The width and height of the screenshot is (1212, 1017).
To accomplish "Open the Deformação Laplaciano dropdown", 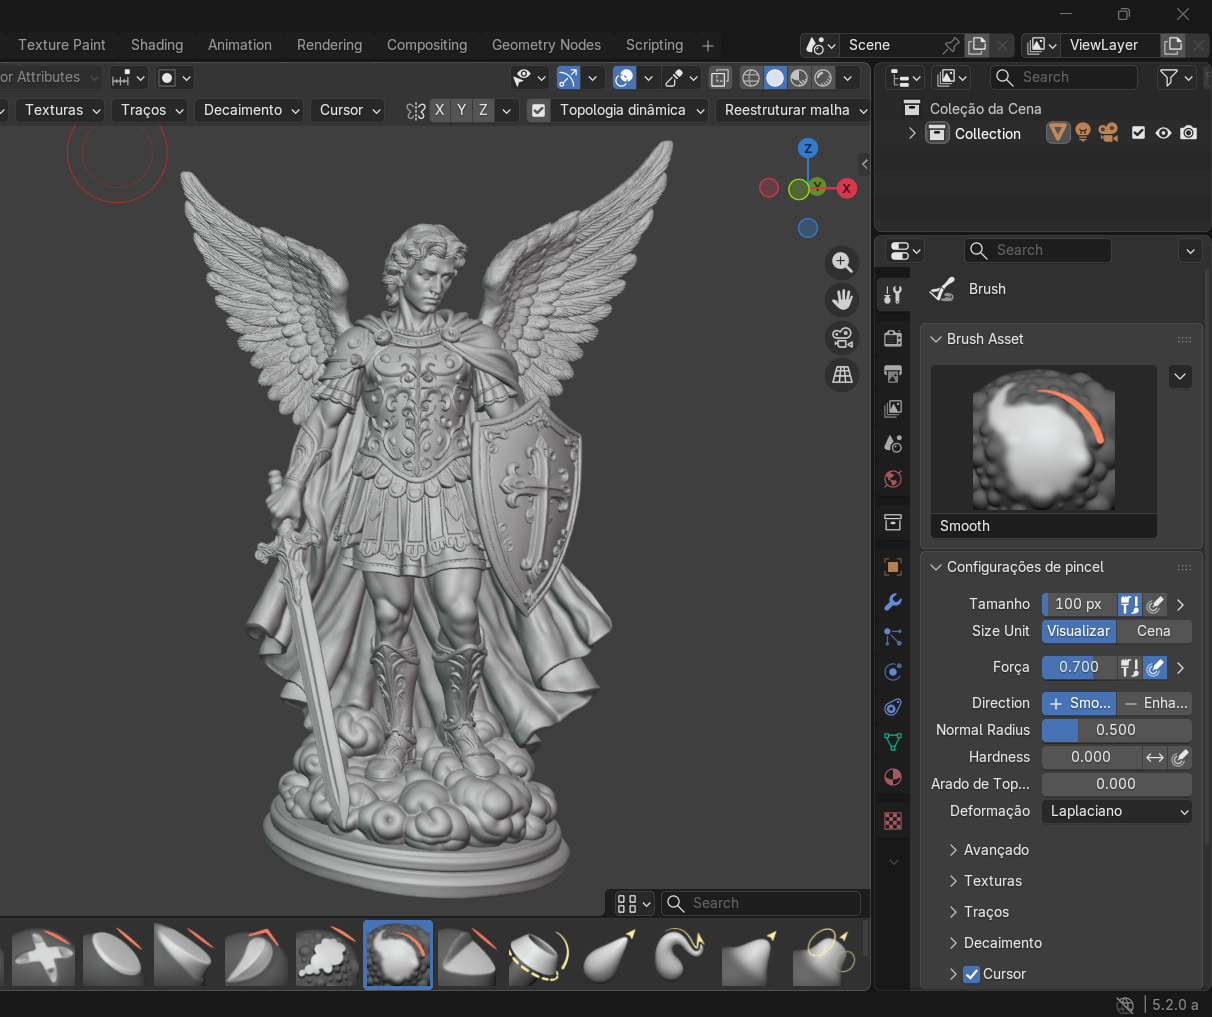I will (1117, 811).
